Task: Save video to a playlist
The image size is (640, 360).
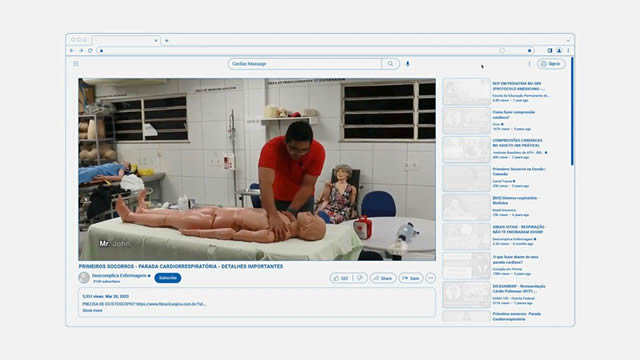Action: (411, 278)
